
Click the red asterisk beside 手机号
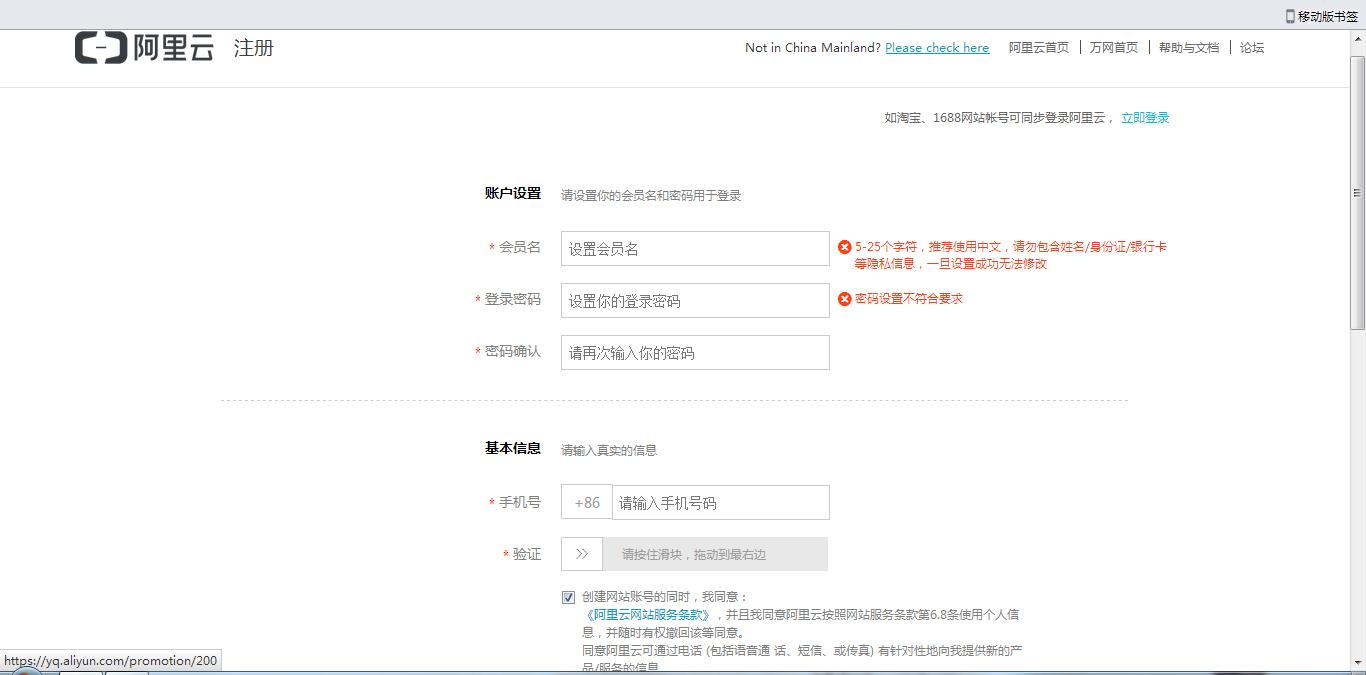489,503
